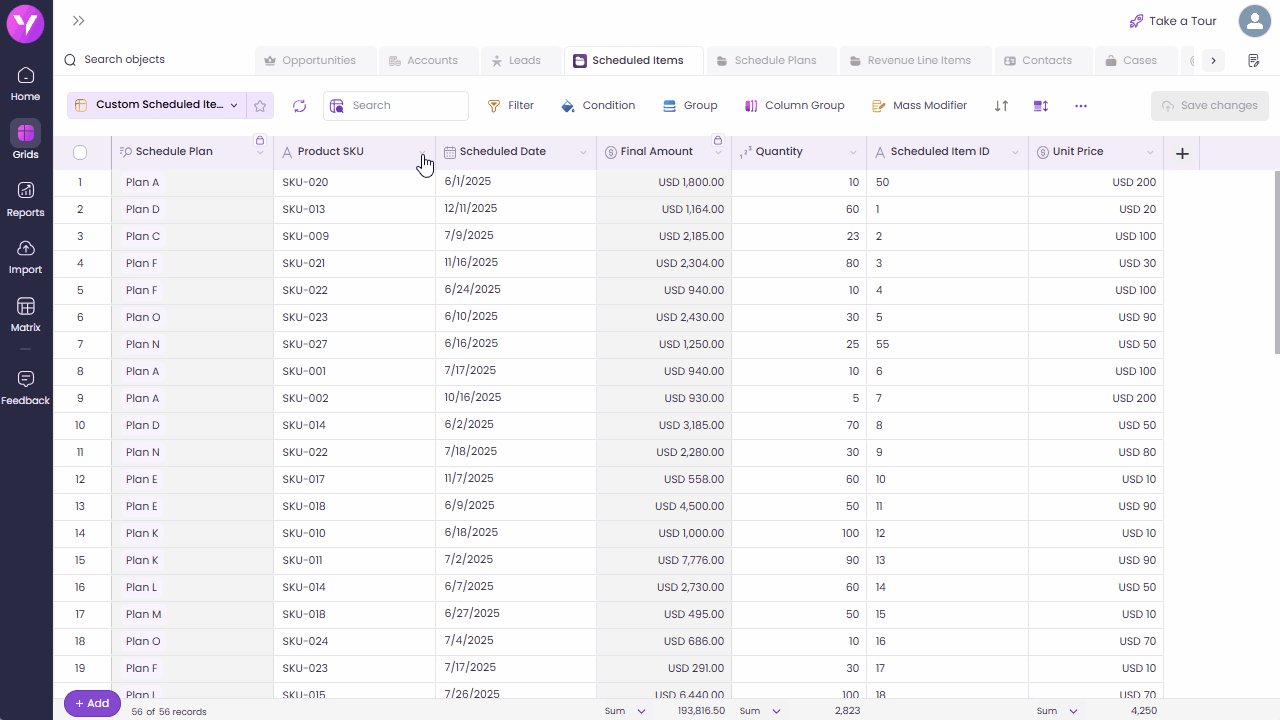The height and width of the screenshot is (720, 1280).
Task: Click the grid Search input field
Action: (x=396, y=105)
